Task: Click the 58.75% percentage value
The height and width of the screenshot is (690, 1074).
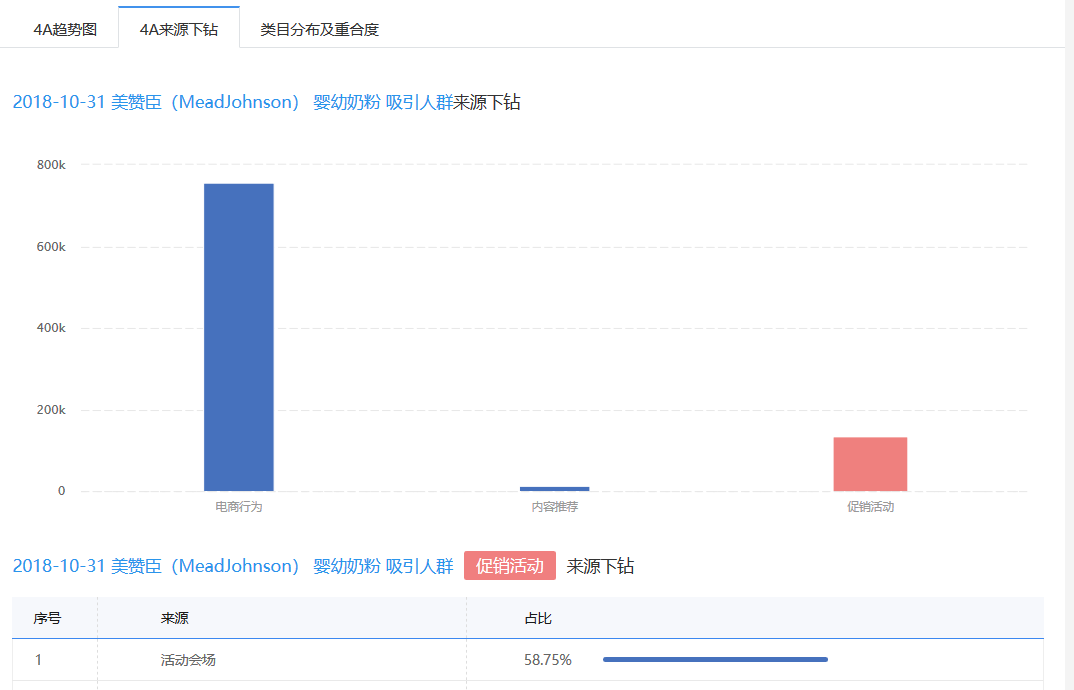Action: [547, 660]
